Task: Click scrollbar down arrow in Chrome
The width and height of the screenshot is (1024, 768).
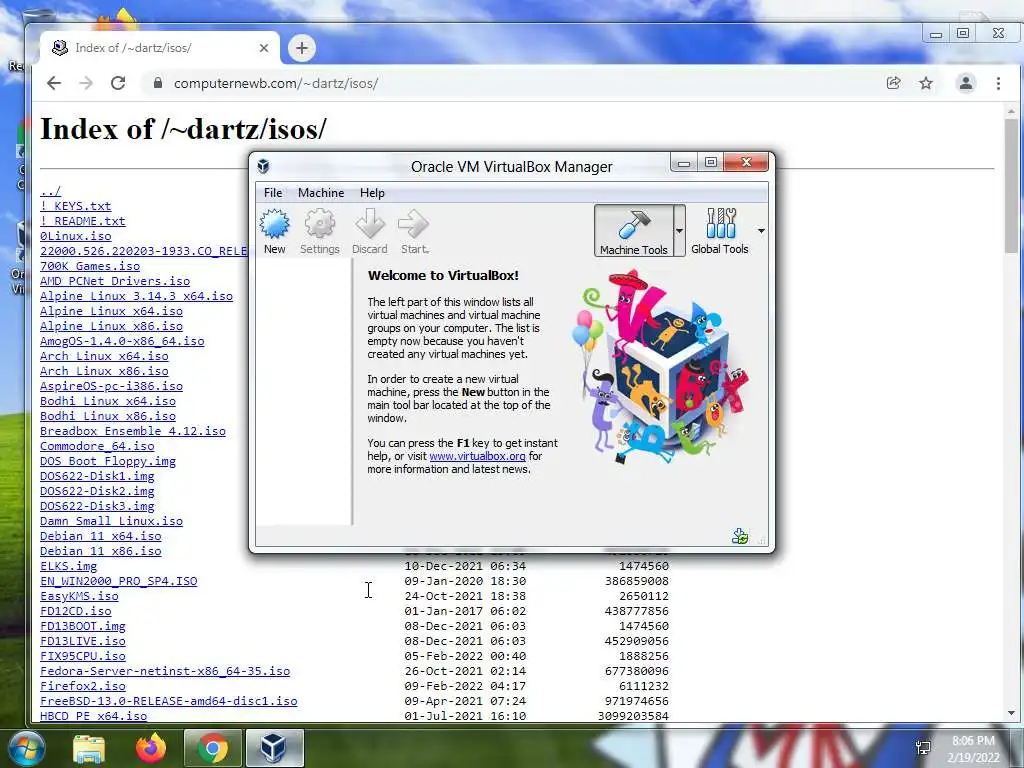Action: point(1011,714)
